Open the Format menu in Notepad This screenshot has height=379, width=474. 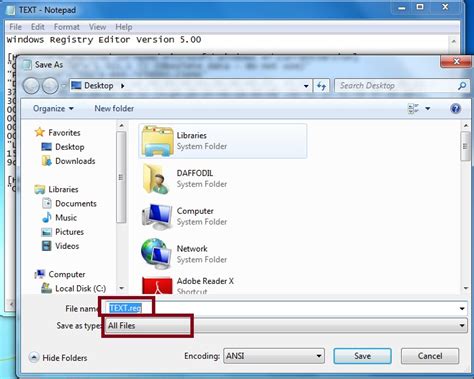point(67,27)
